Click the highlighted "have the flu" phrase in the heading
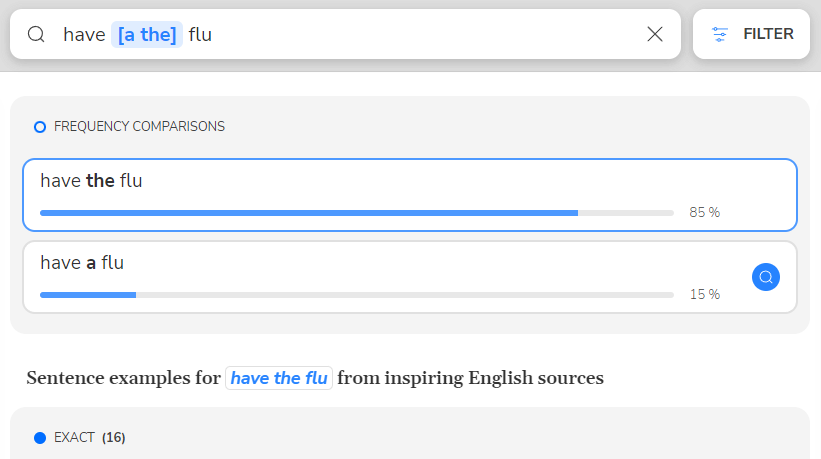821x459 pixels. (279, 378)
